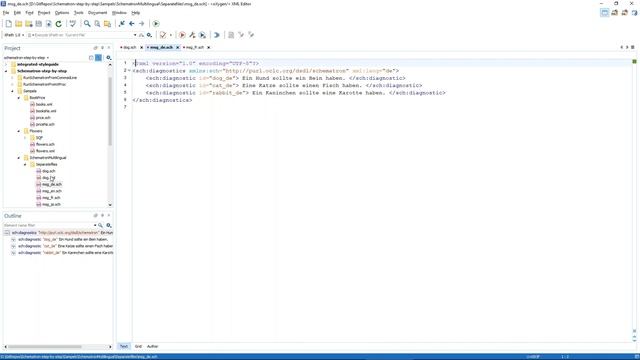
Task: Open the Document menu
Action: coord(98,13)
